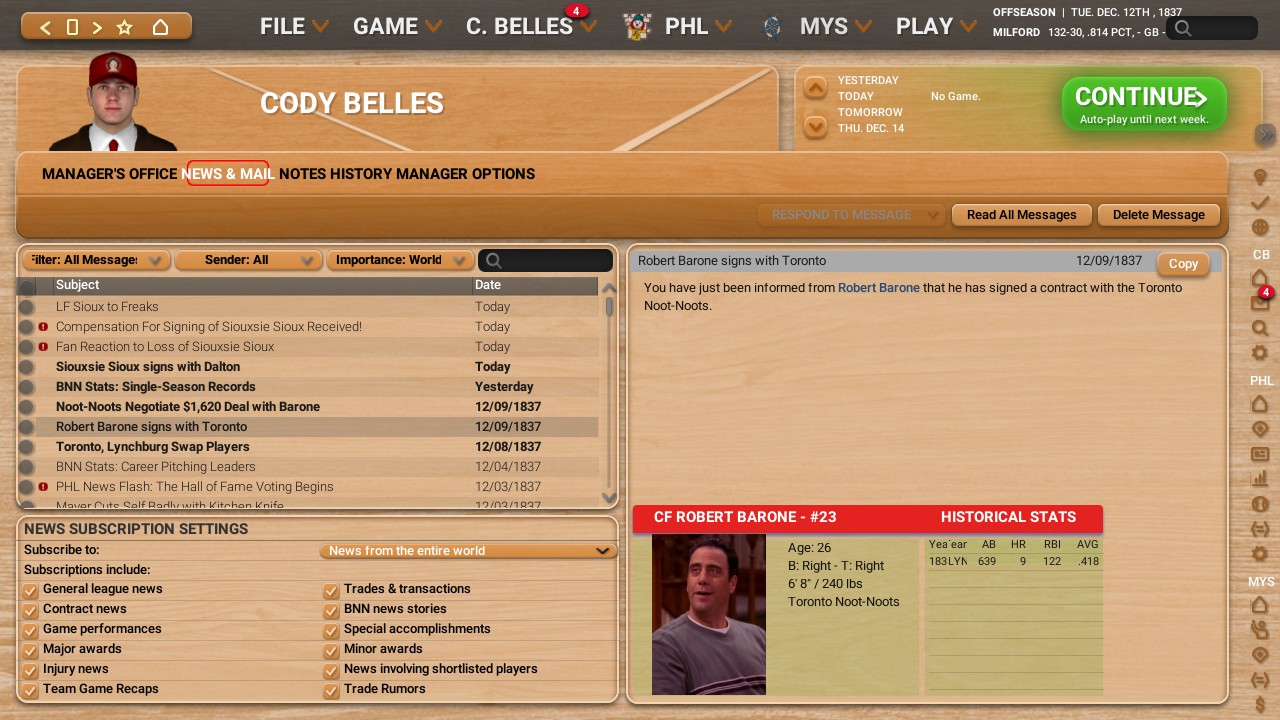The image size is (1280, 720).
Task: Switch to the Notes tab
Action: [303, 174]
